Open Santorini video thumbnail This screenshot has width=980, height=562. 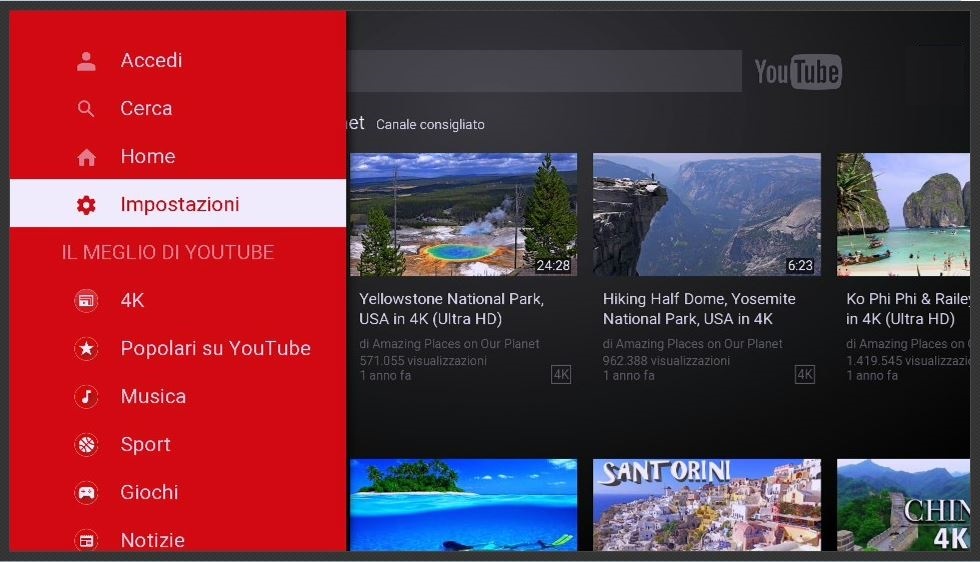[x=707, y=505]
